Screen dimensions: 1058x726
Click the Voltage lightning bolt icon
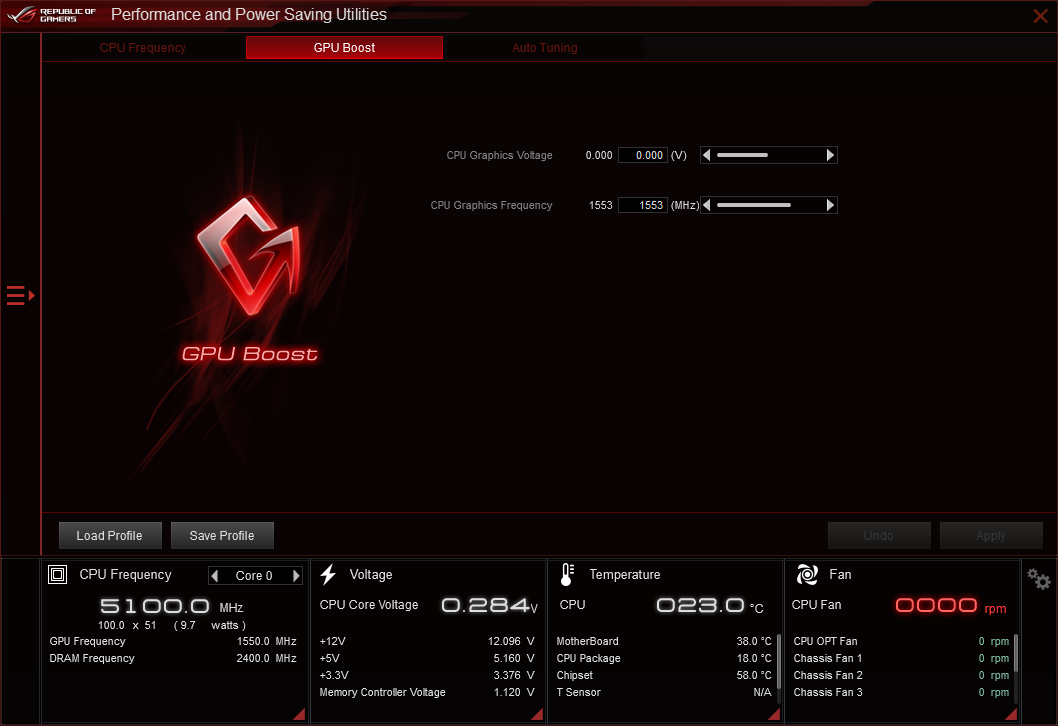(329, 574)
